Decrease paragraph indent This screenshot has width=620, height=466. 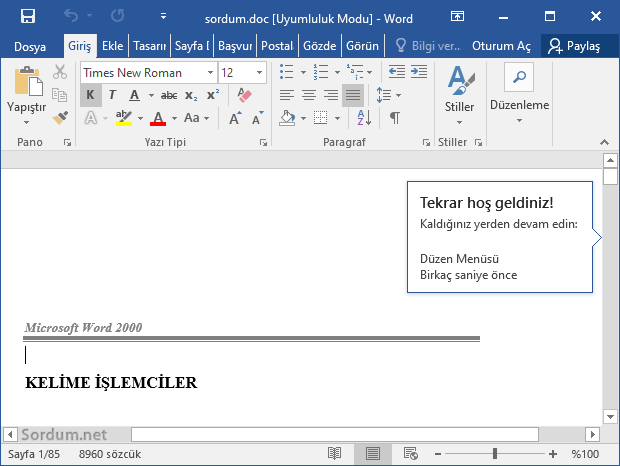coord(397,72)
